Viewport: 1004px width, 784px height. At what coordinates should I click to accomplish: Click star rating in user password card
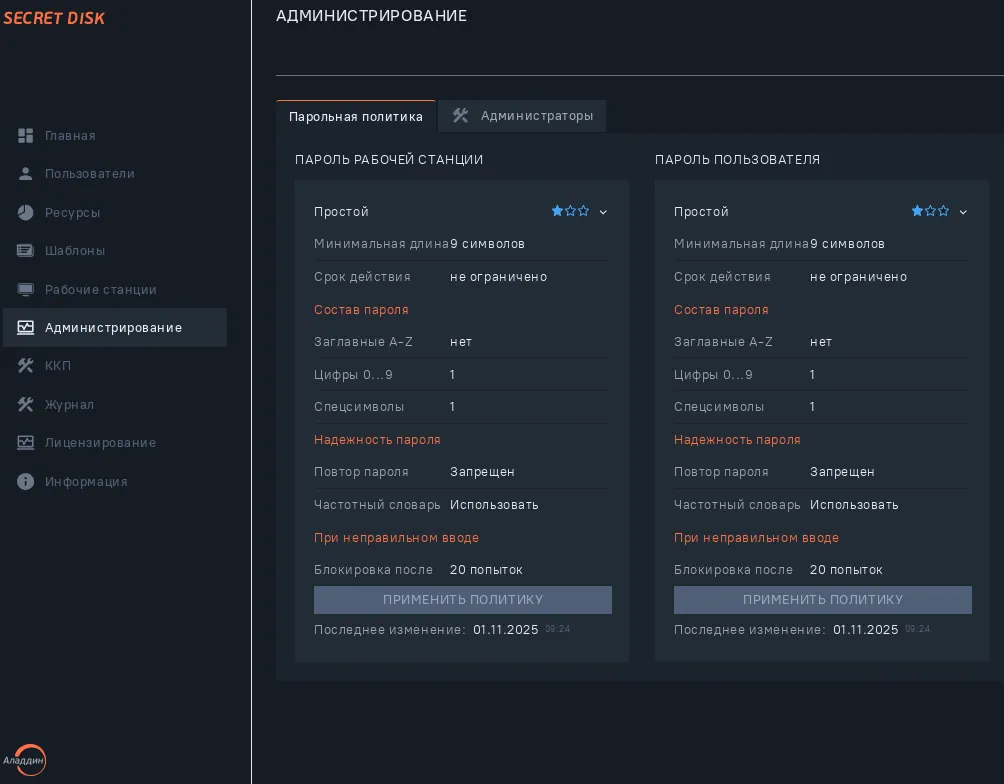[x=930, y=211]
